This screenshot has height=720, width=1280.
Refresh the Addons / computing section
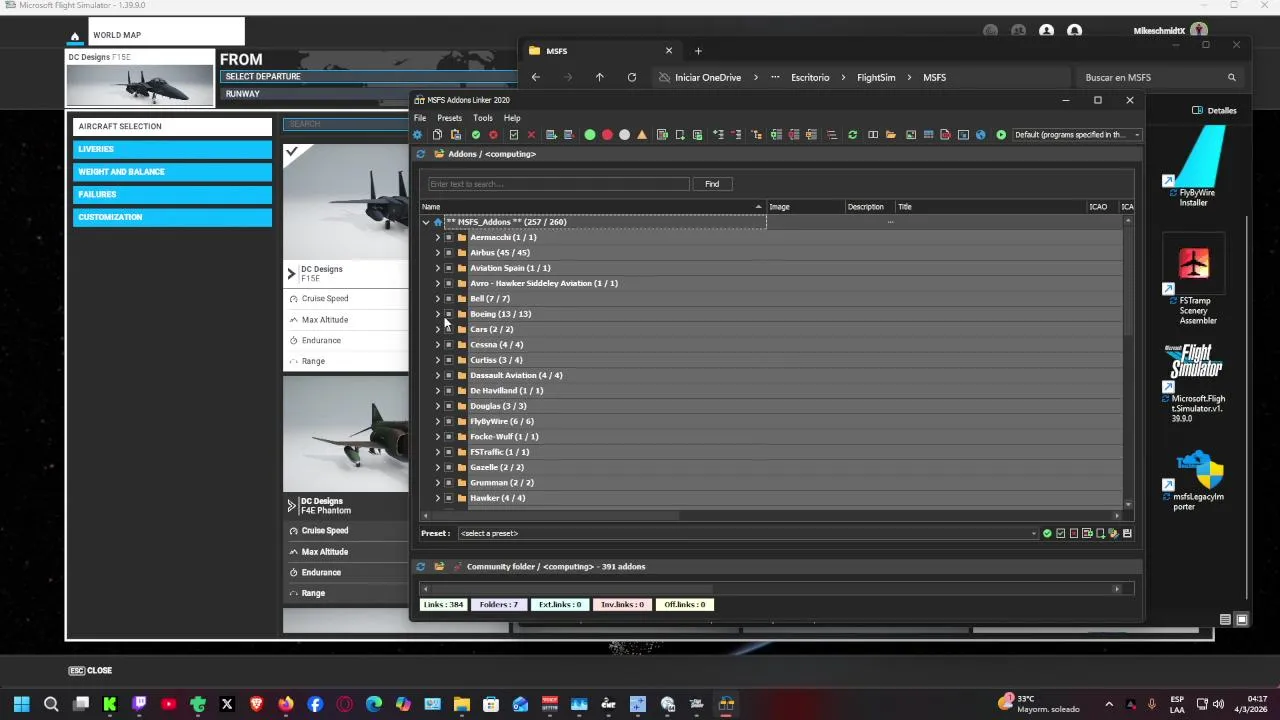(421, 154)
